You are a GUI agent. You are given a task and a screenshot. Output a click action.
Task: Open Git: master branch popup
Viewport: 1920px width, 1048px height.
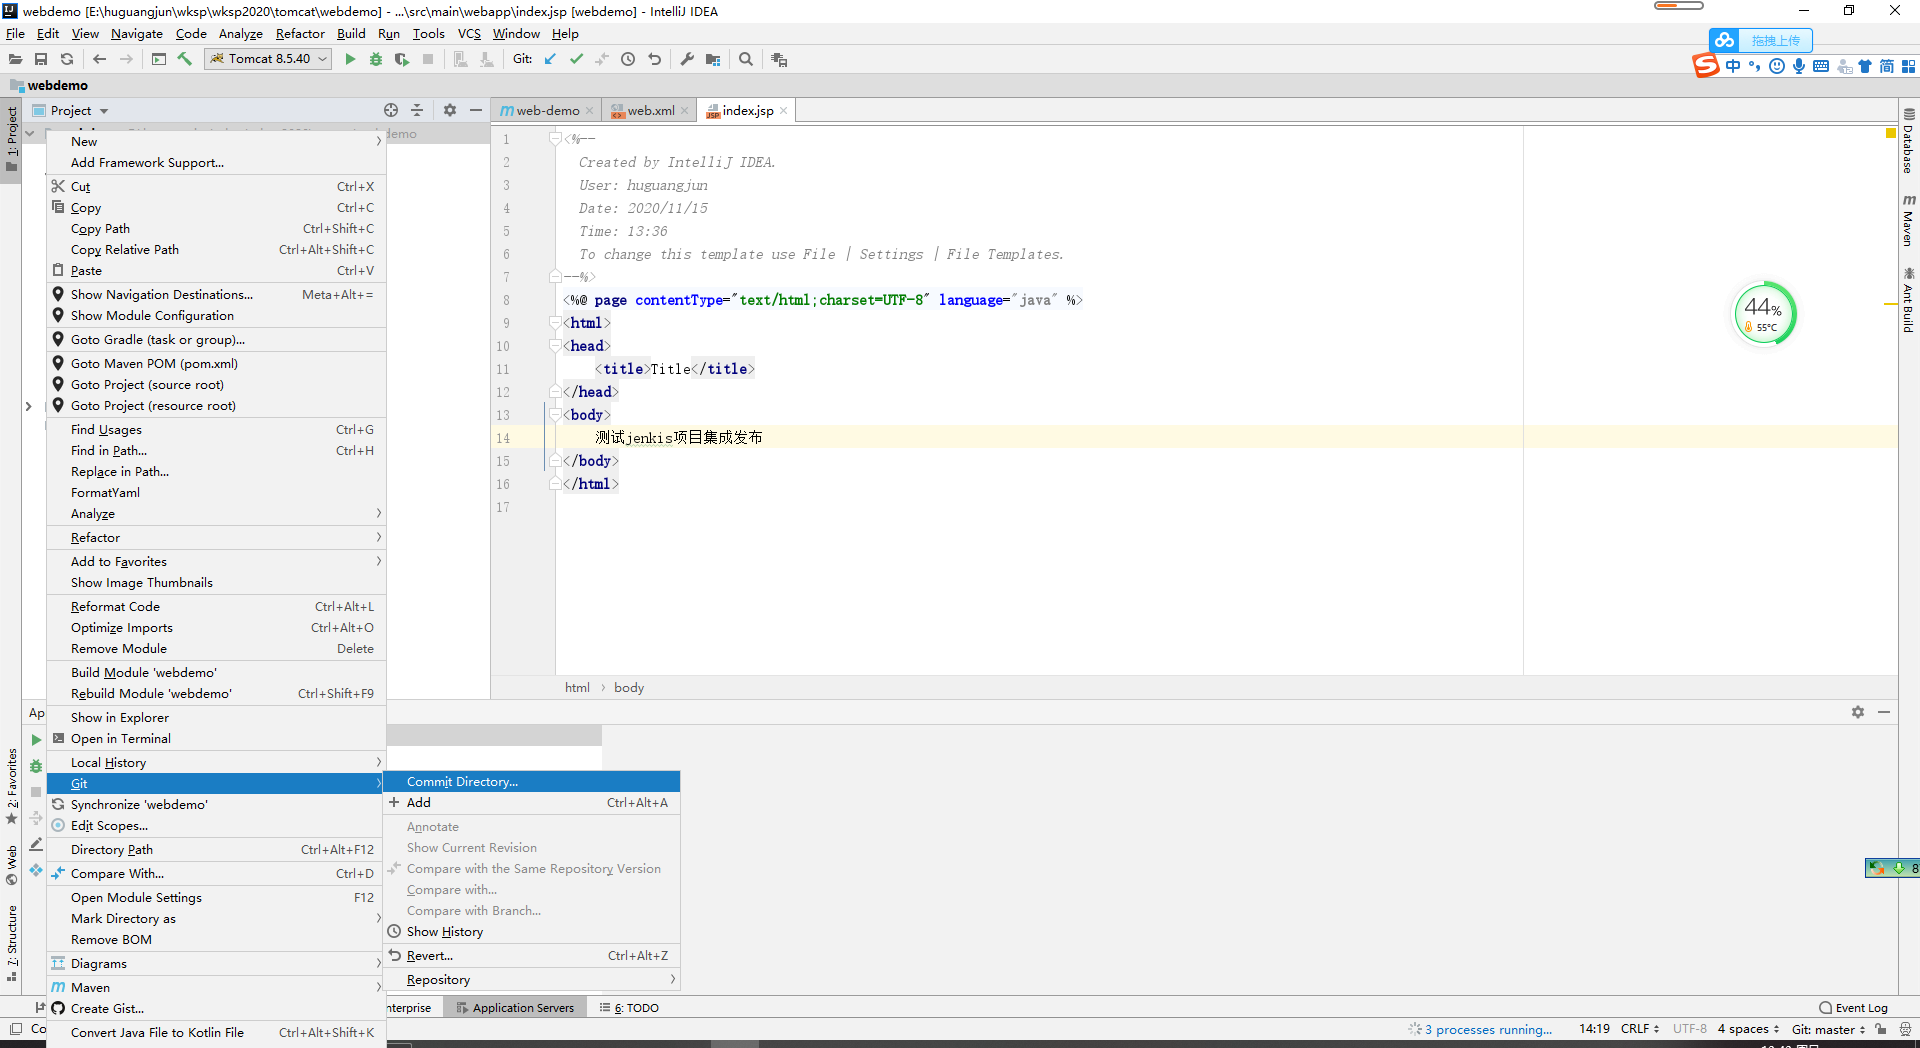[x=1828, y=1029]
